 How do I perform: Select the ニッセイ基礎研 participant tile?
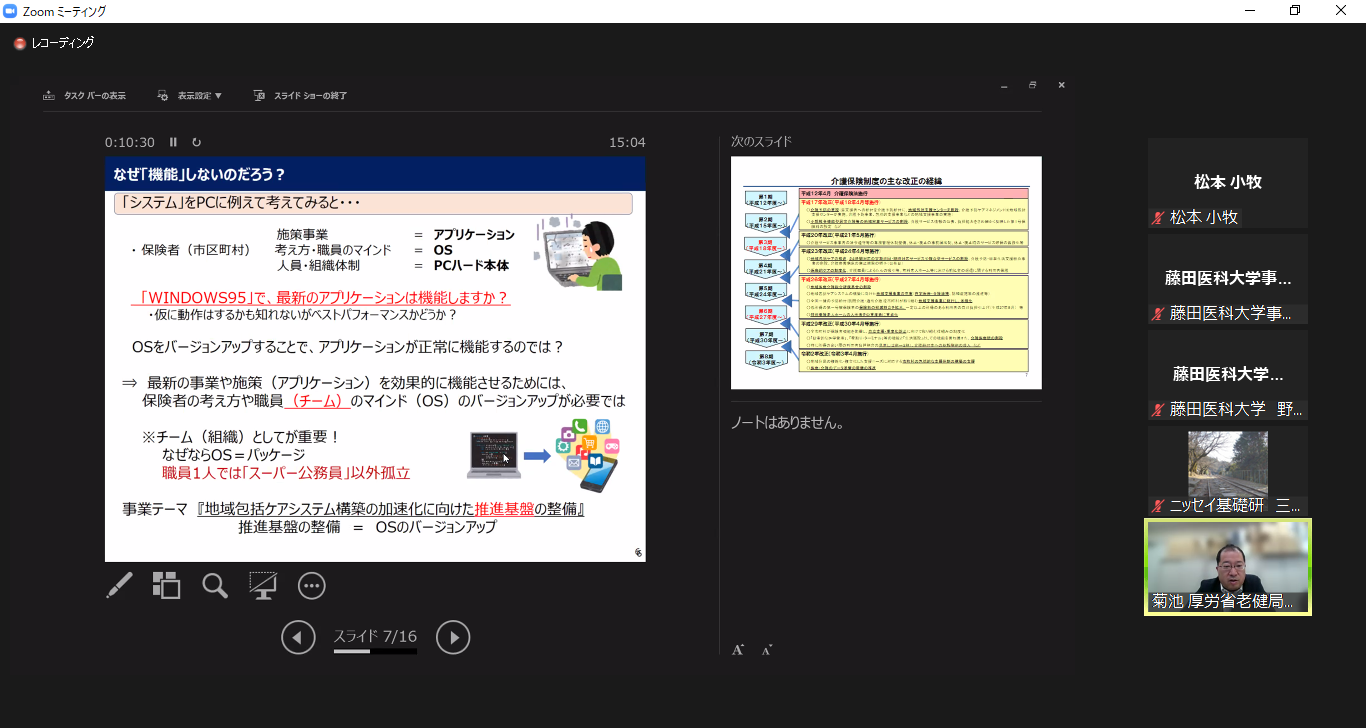1227,470
